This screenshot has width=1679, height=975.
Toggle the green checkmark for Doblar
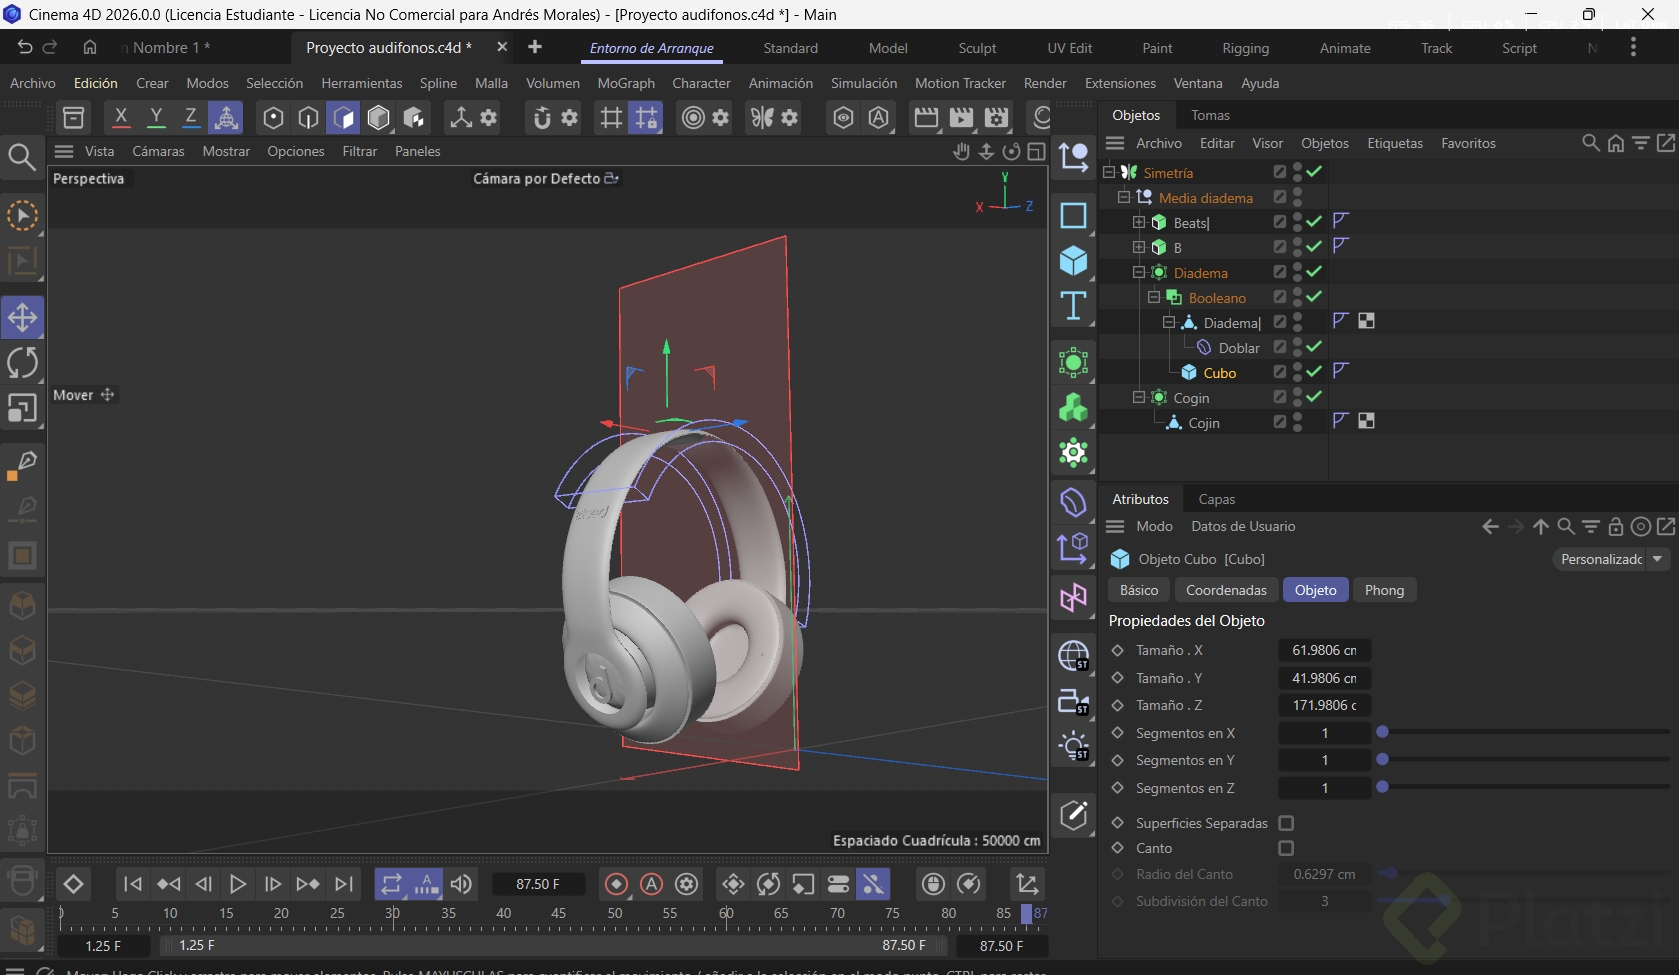point(1314,347)
